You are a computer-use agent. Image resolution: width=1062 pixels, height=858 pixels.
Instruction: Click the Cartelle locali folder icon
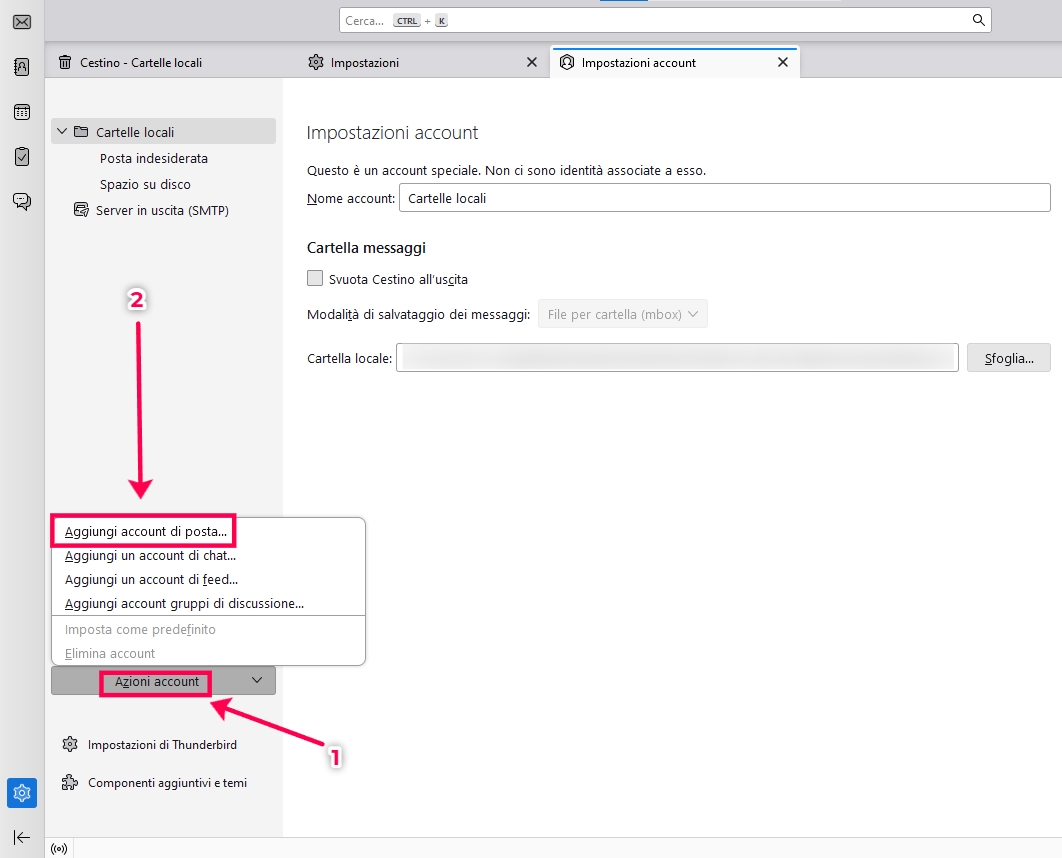coord(81,131)
